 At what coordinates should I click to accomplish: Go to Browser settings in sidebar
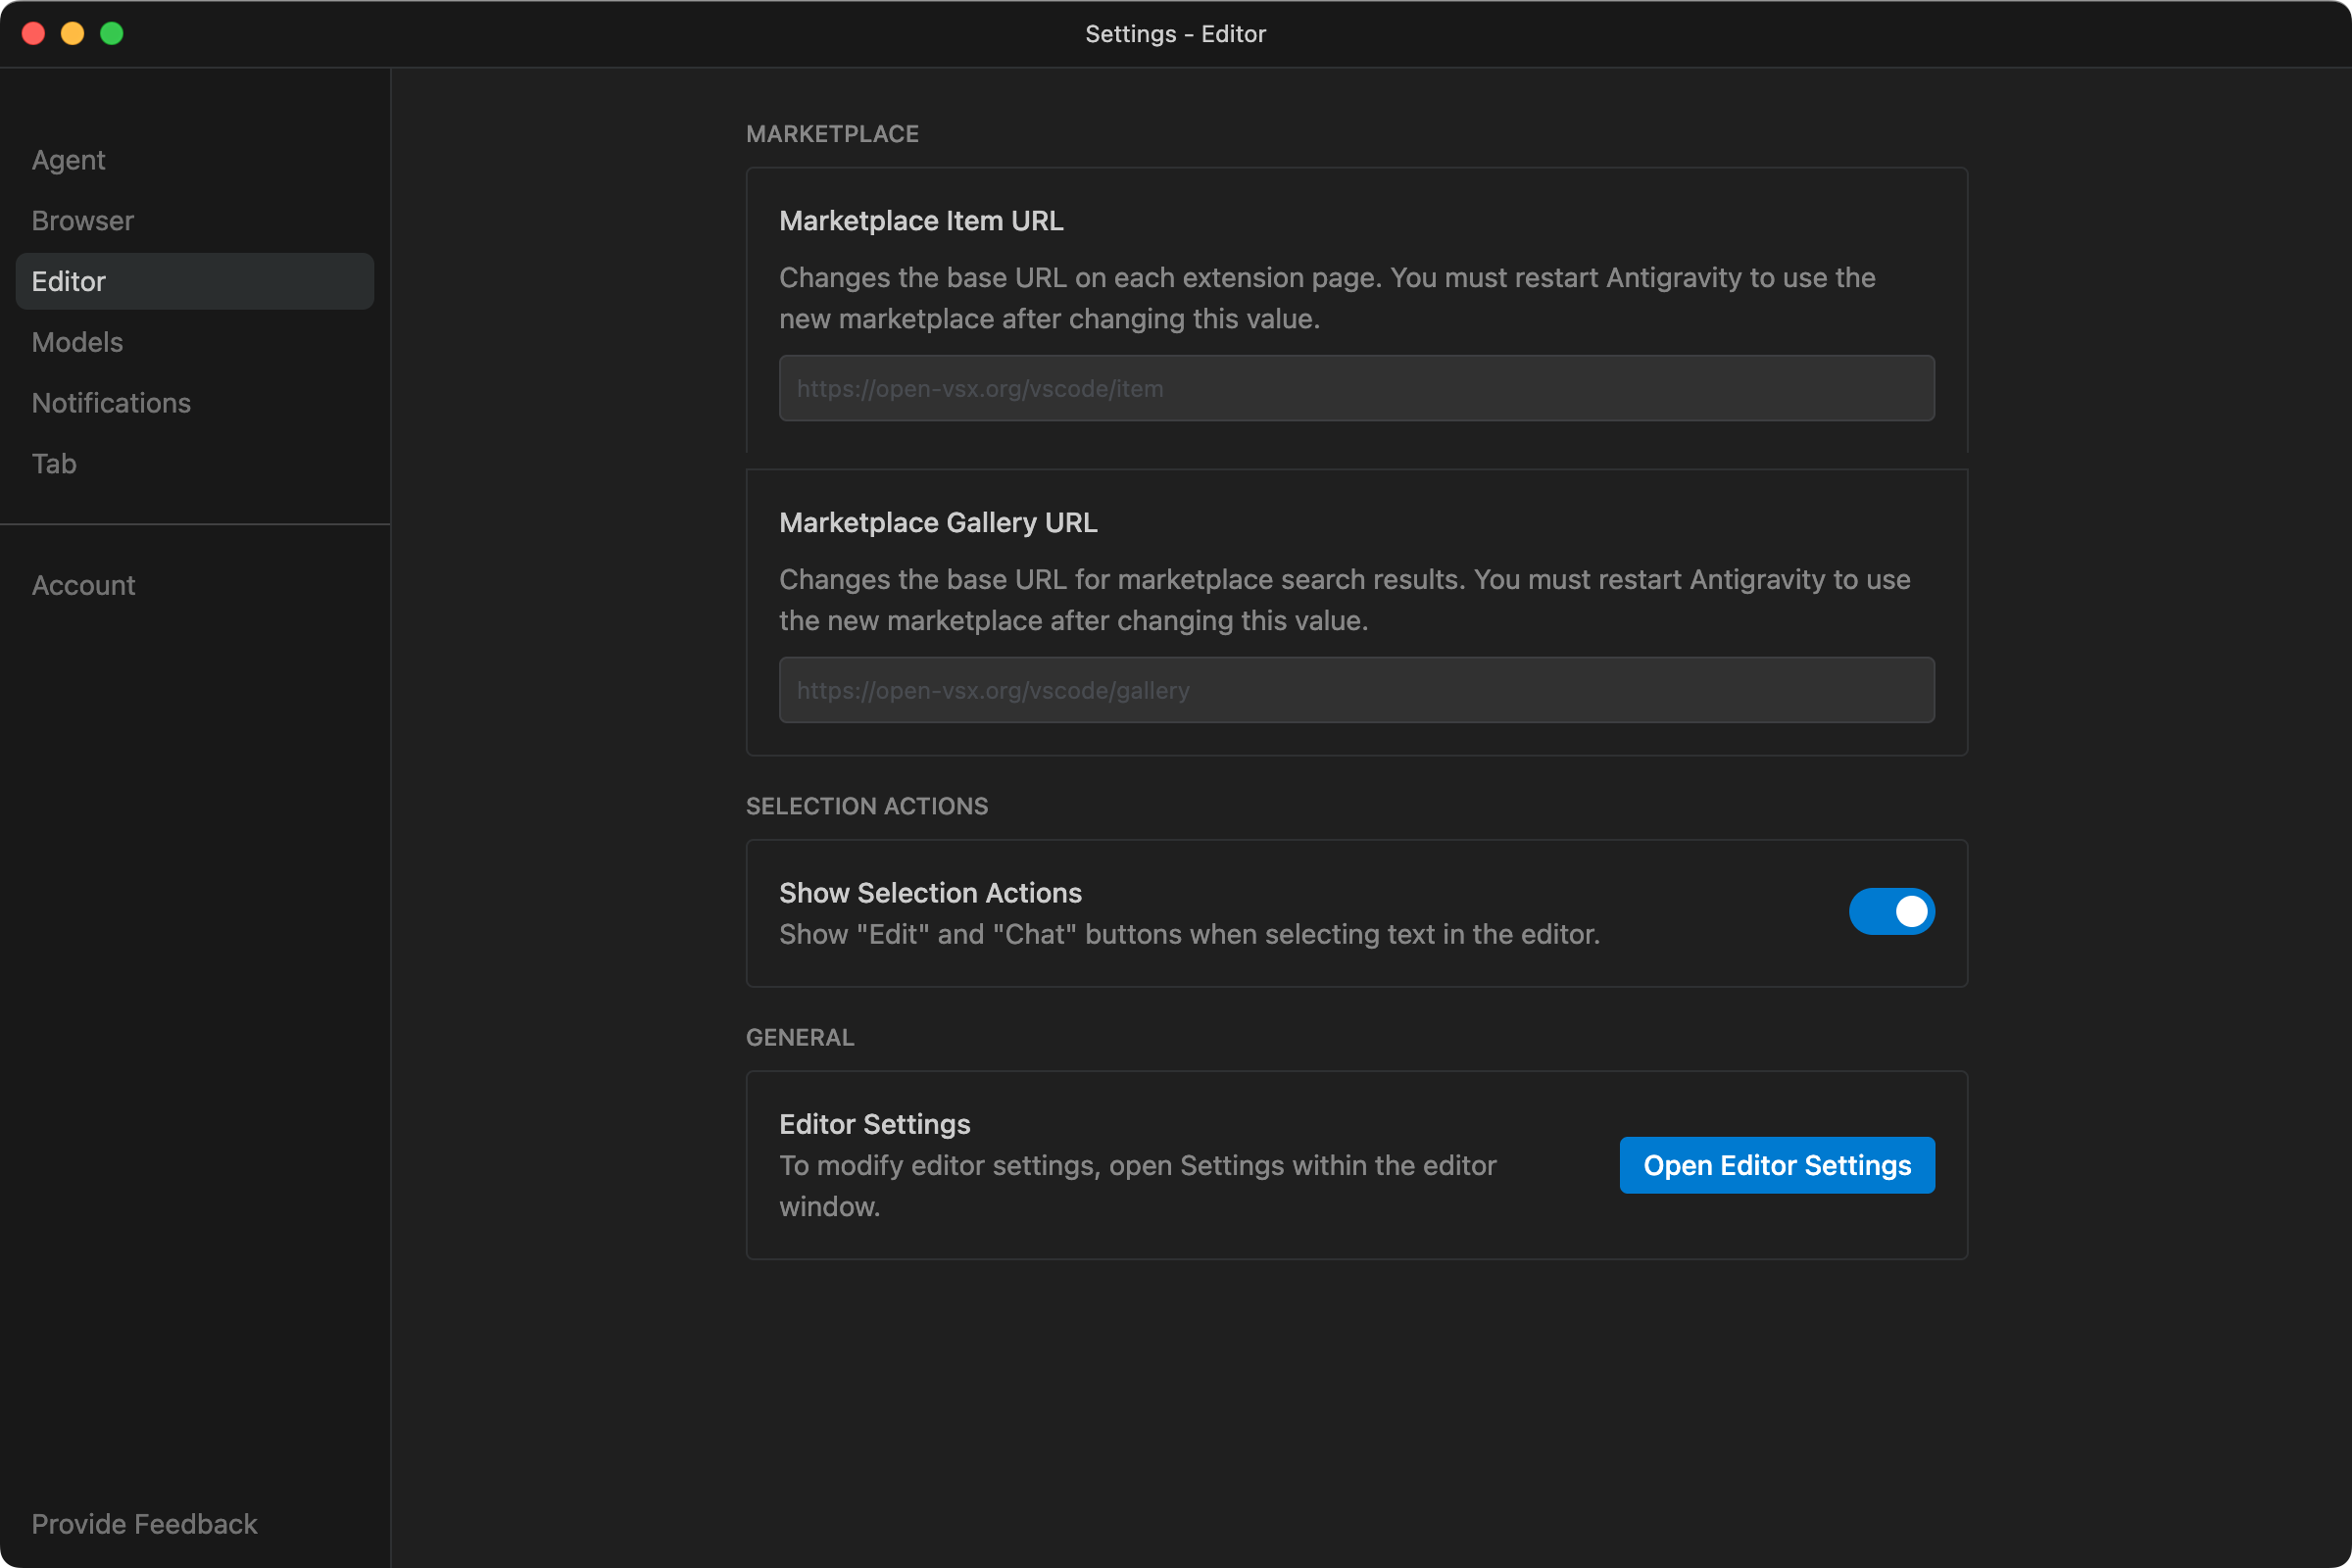pos(82,221)
